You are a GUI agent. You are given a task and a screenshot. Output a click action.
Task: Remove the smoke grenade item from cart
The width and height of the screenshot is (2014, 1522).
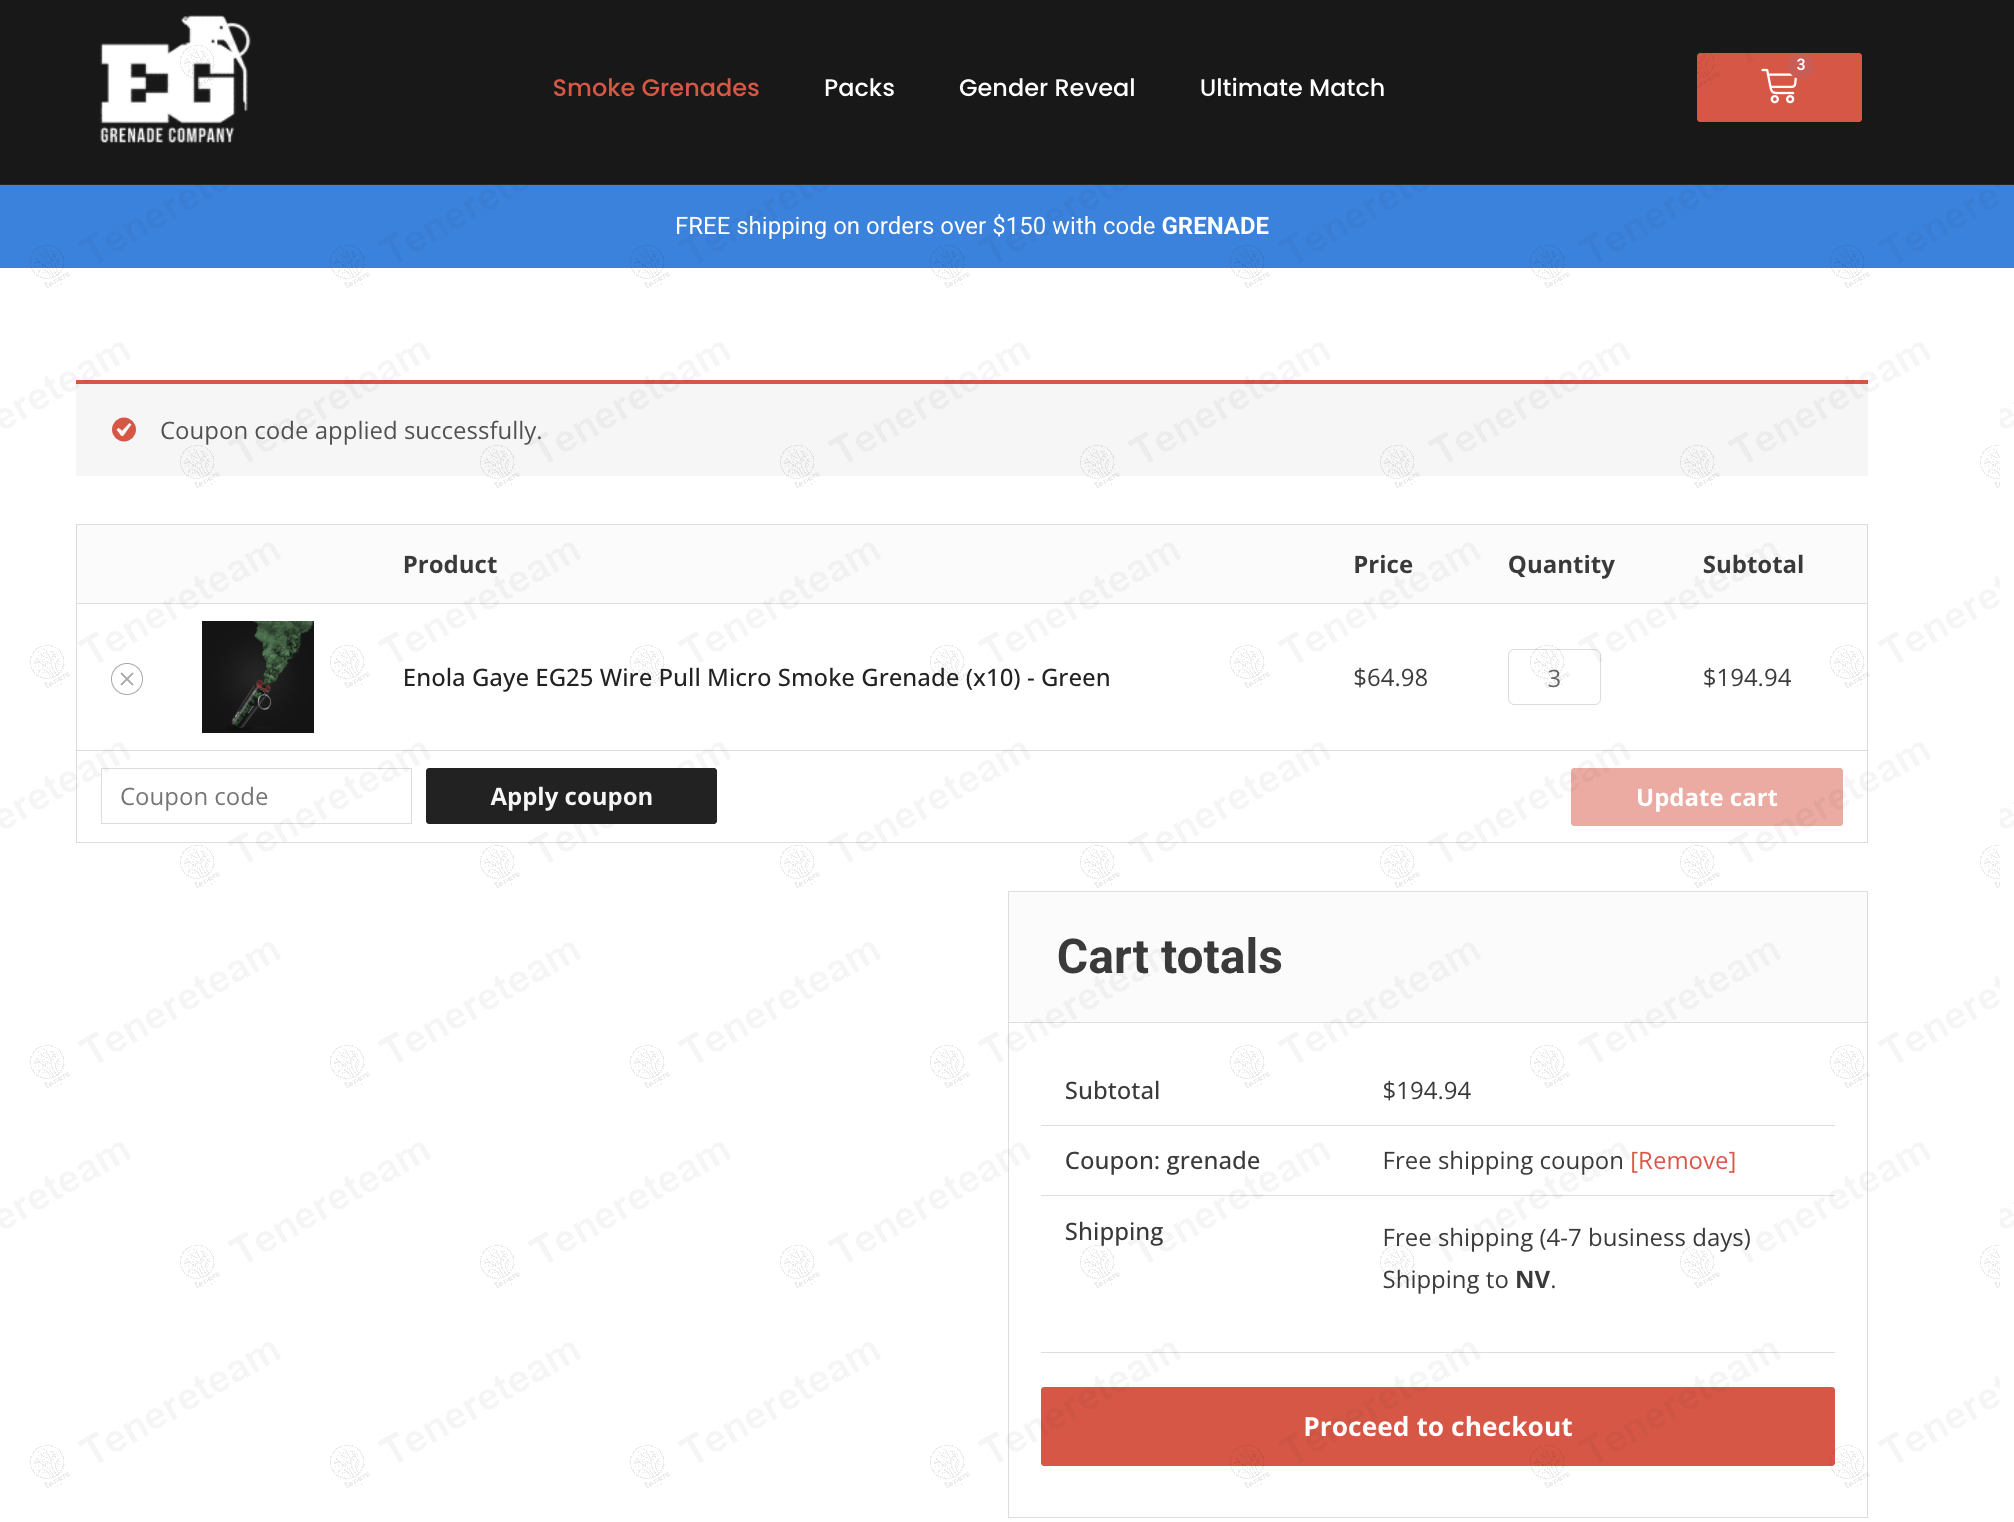tap(127, 679)
